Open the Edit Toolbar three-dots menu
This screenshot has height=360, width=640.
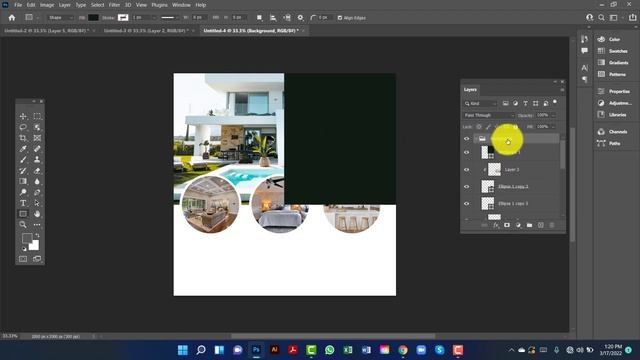tap(37, 224)
